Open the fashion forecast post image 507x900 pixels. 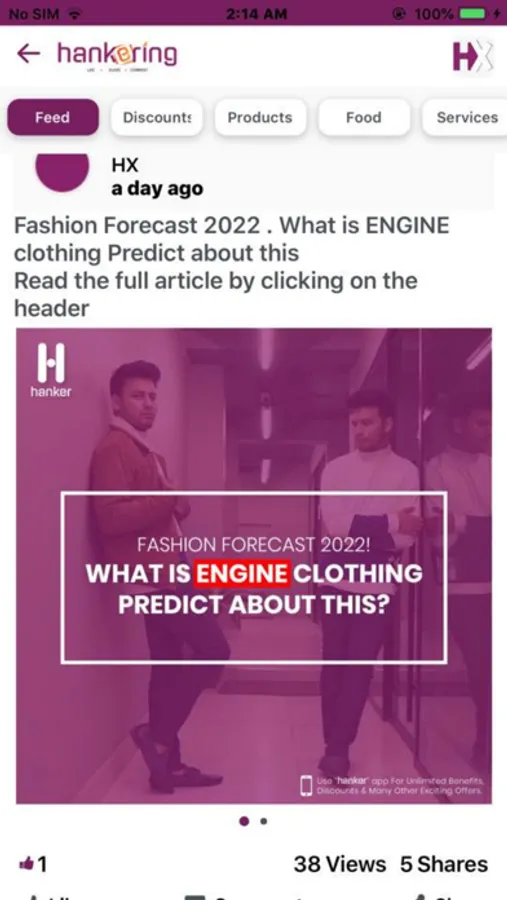coord(253,566)
